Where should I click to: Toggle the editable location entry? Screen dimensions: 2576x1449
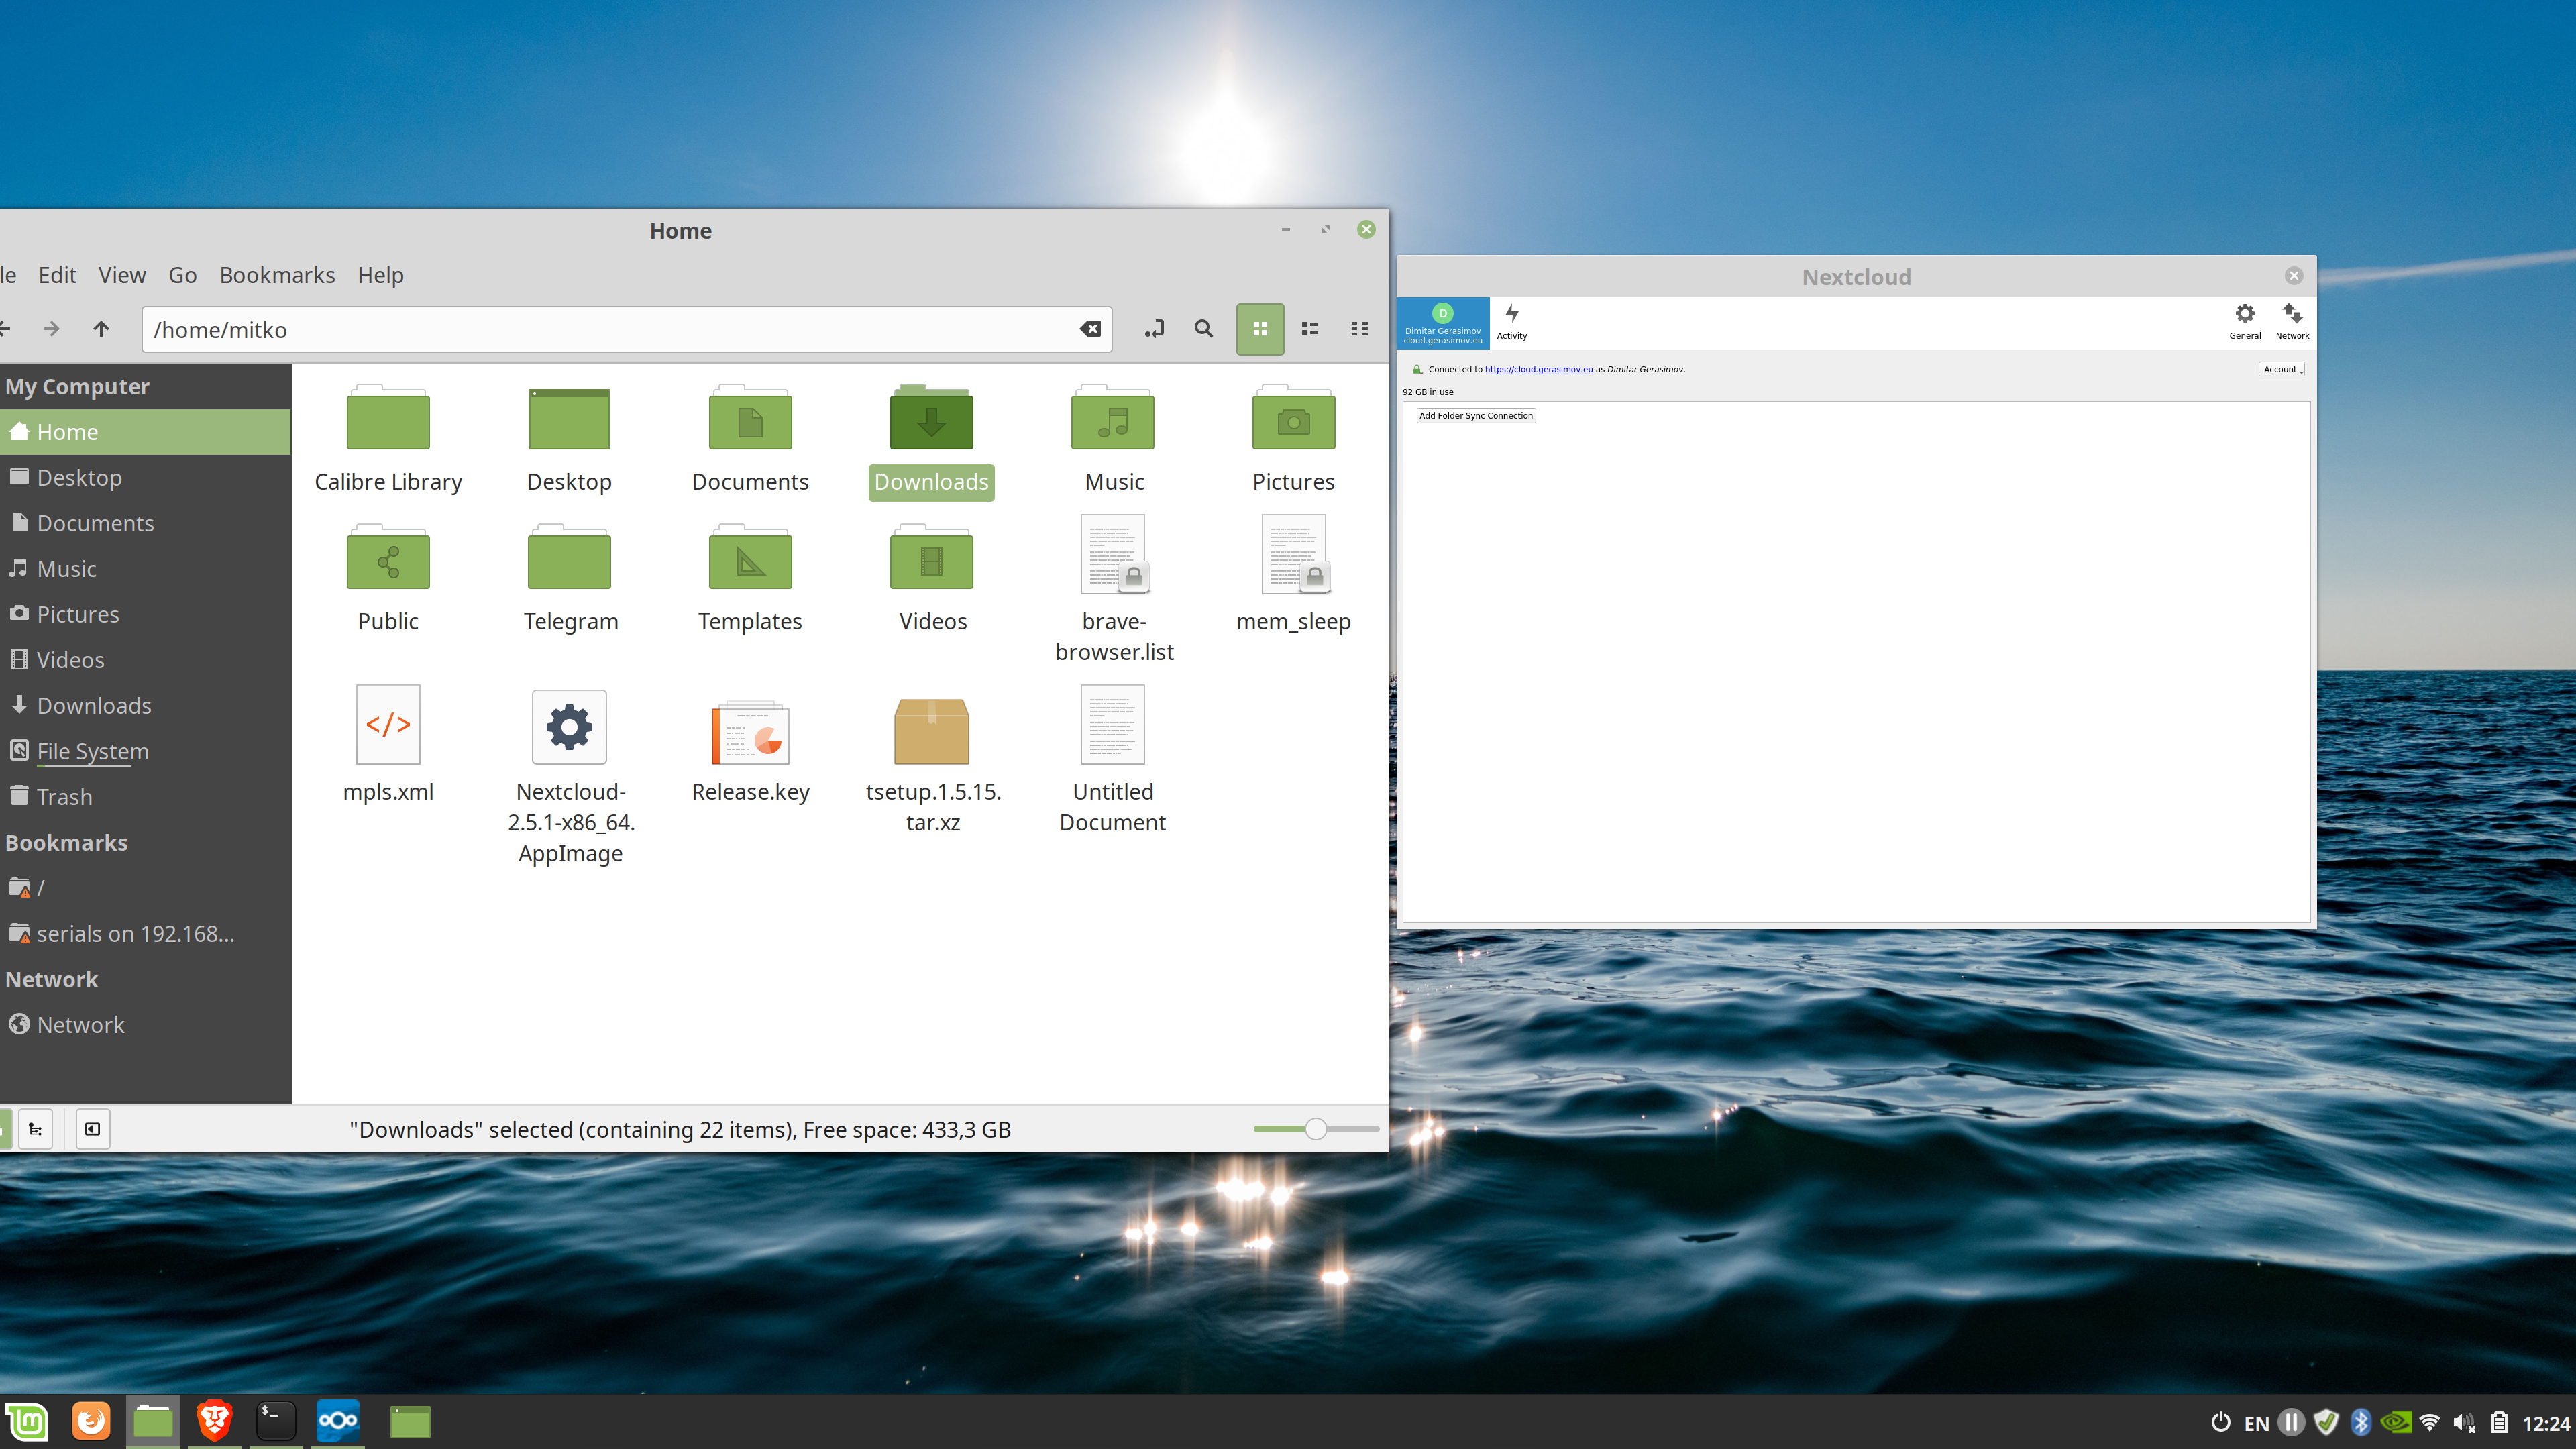(x=1154, y=329)
